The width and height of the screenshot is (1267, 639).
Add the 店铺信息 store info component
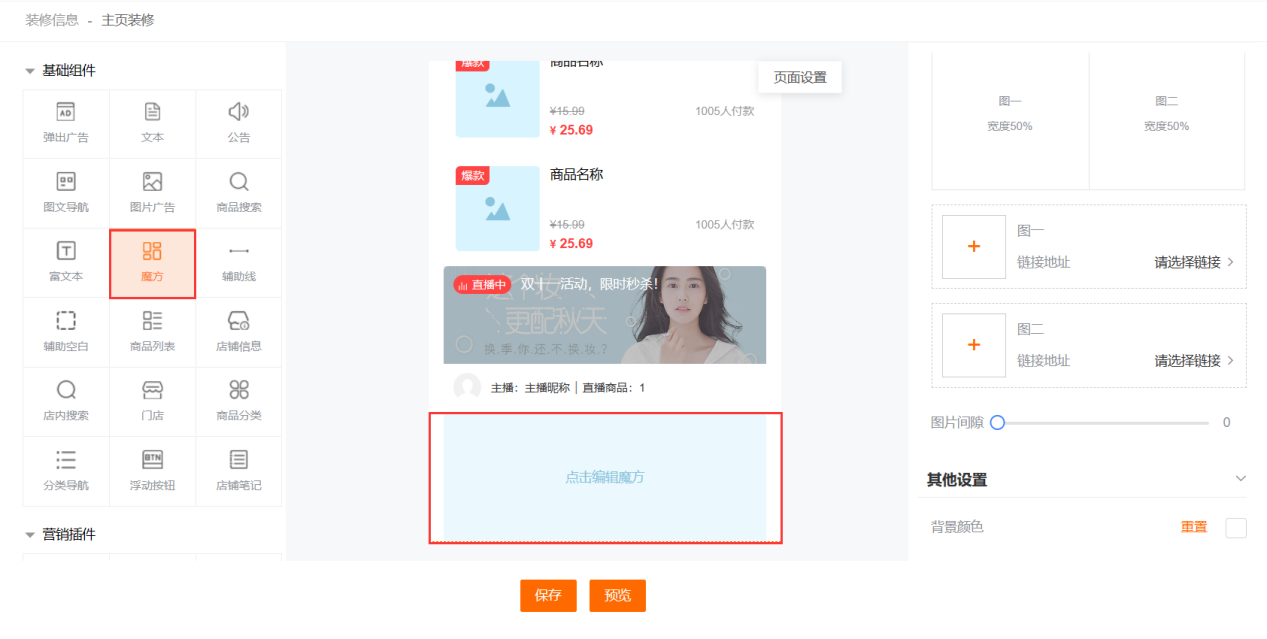click(x=238, y=332)
